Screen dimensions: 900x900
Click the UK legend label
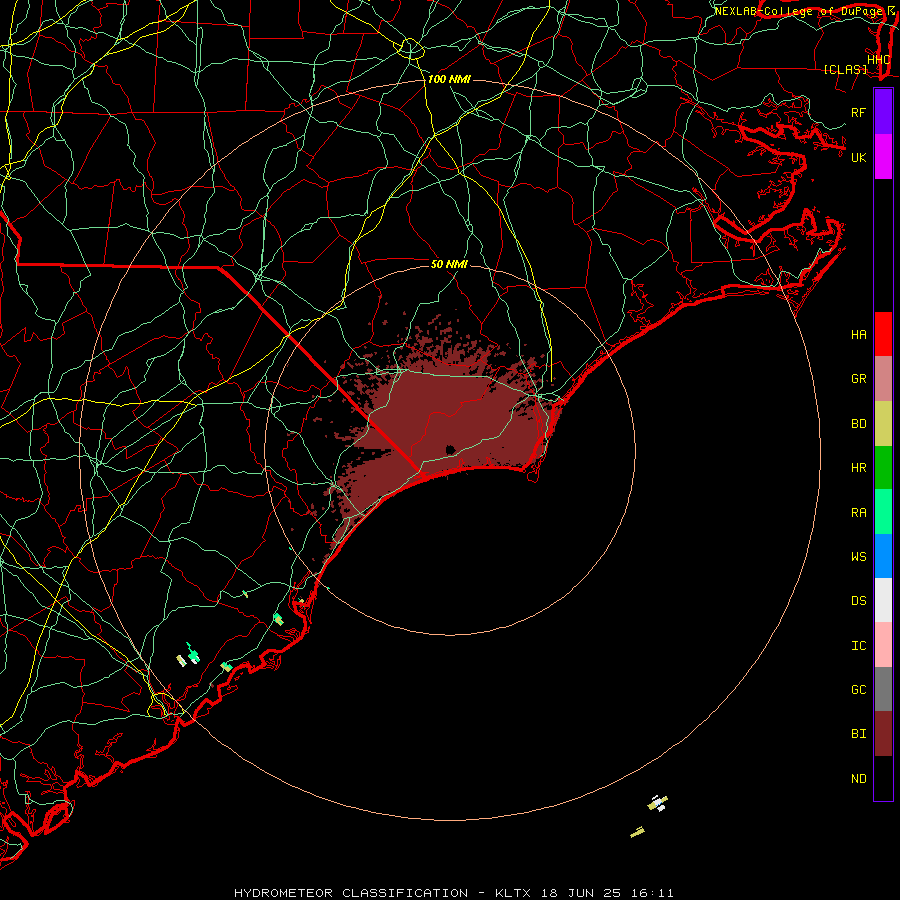858,157
